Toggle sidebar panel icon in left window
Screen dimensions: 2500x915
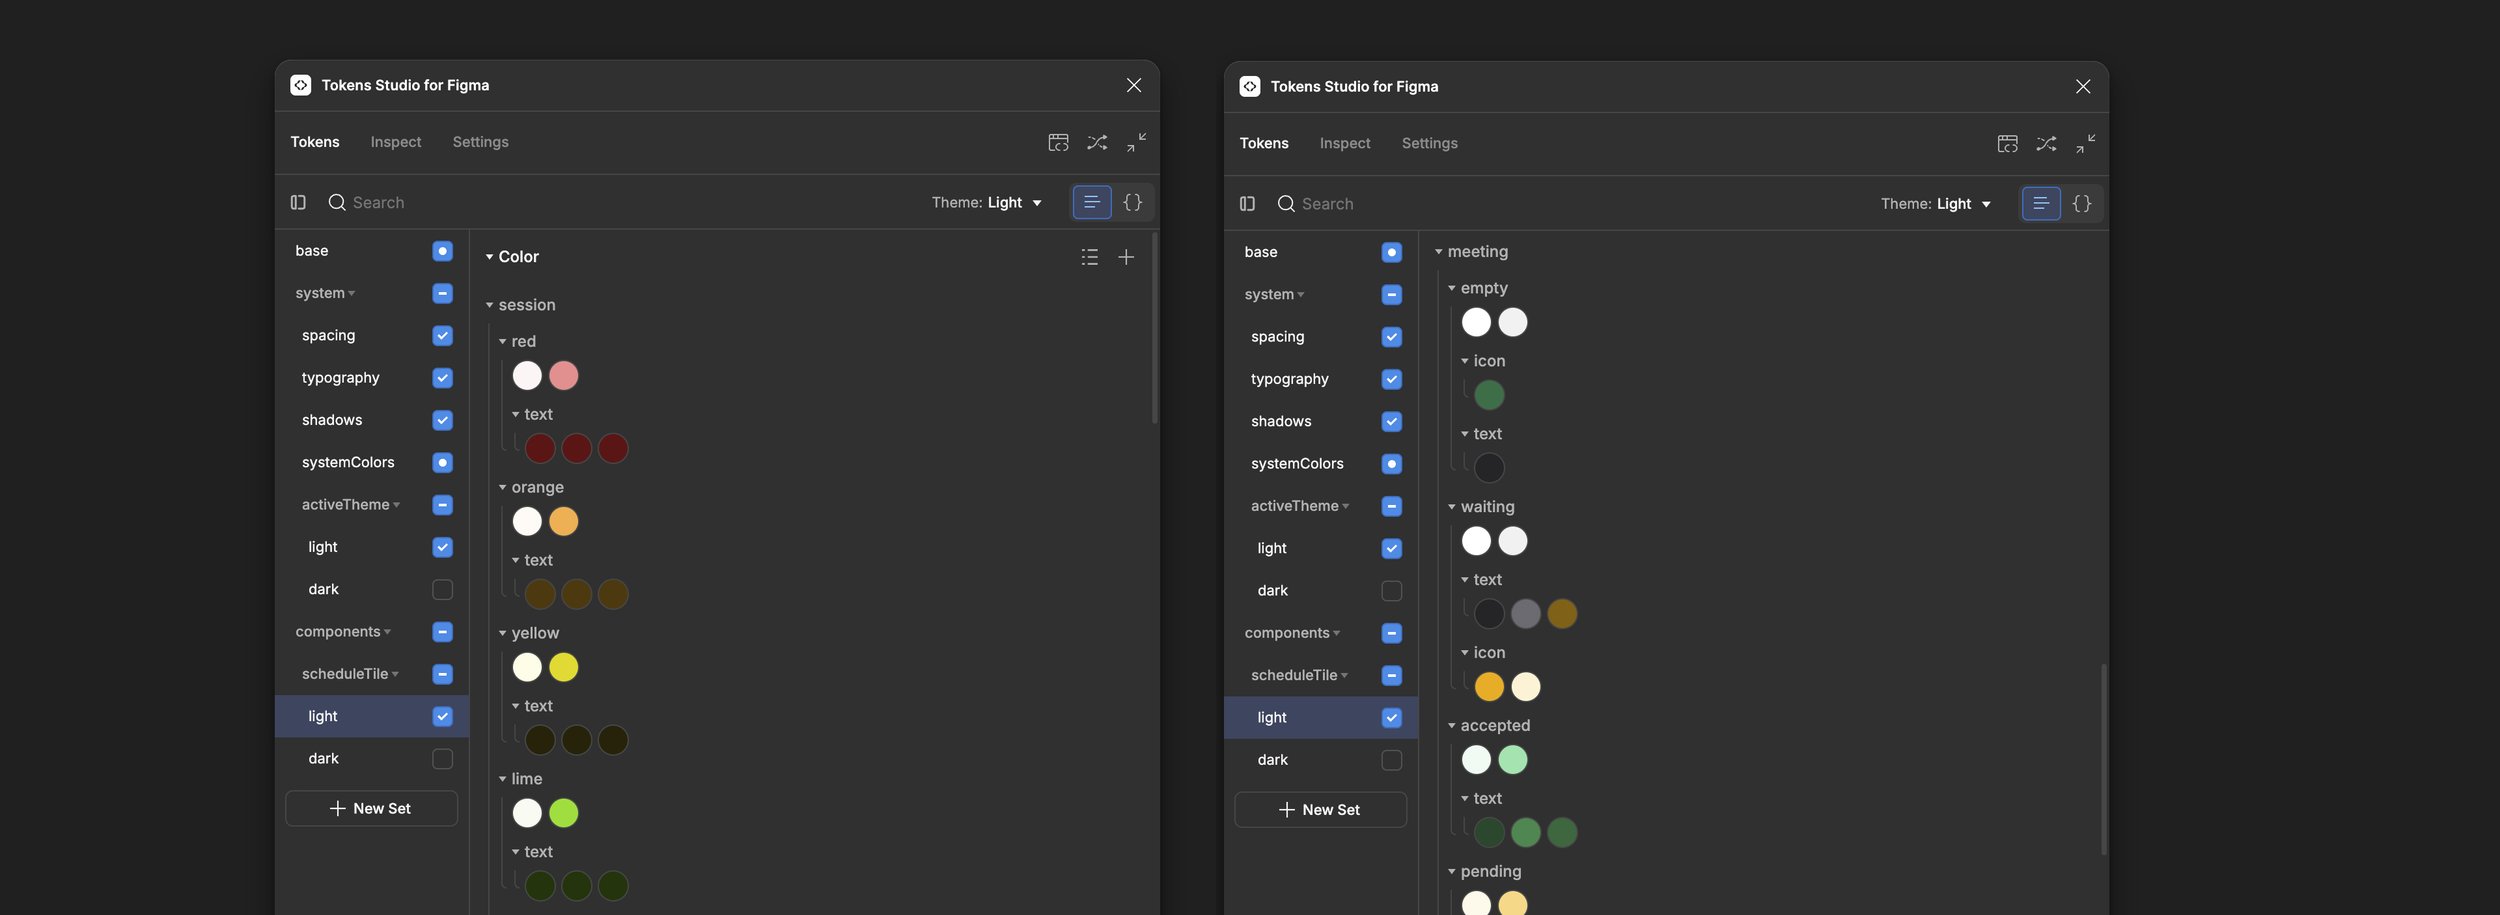pos(298,202)
